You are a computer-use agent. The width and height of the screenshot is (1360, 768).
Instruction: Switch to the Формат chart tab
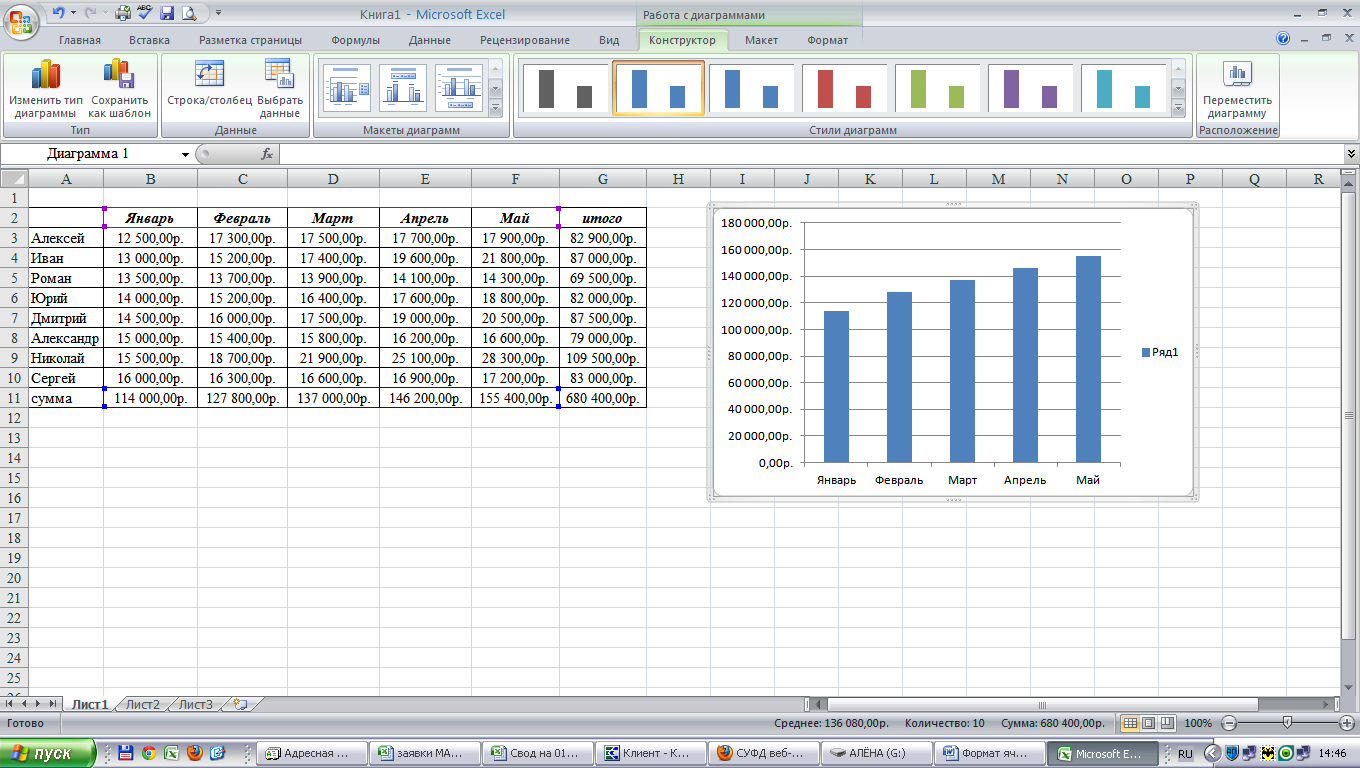827,40
